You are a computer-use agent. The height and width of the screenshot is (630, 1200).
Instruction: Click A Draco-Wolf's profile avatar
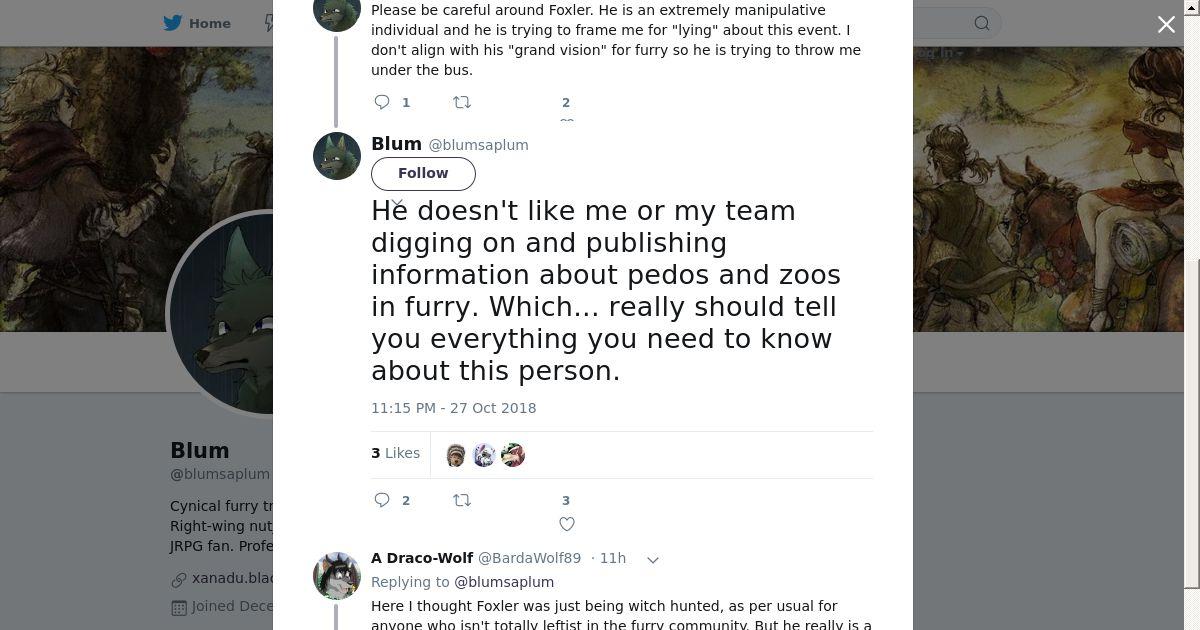[337, 575]
